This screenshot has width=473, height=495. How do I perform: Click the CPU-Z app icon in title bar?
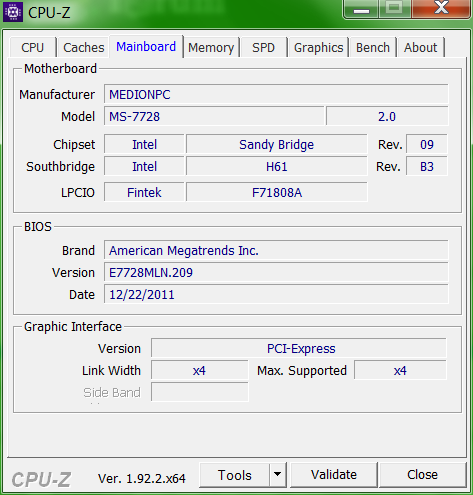[x=13, y=12]
